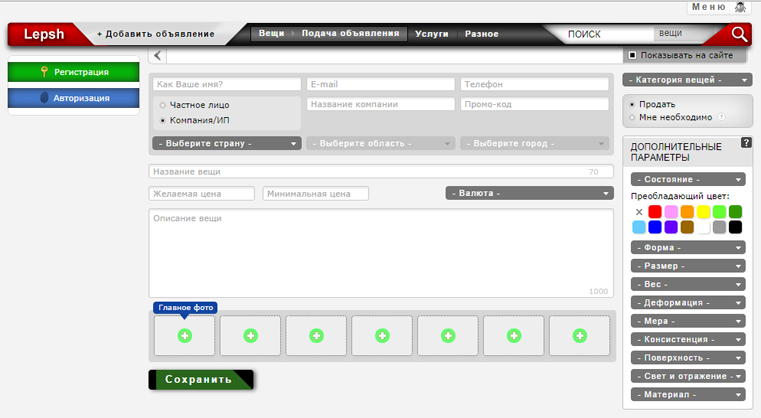Click the Описание вещи text area
This screenshot has height=418, width=761.
coord(380,252)
